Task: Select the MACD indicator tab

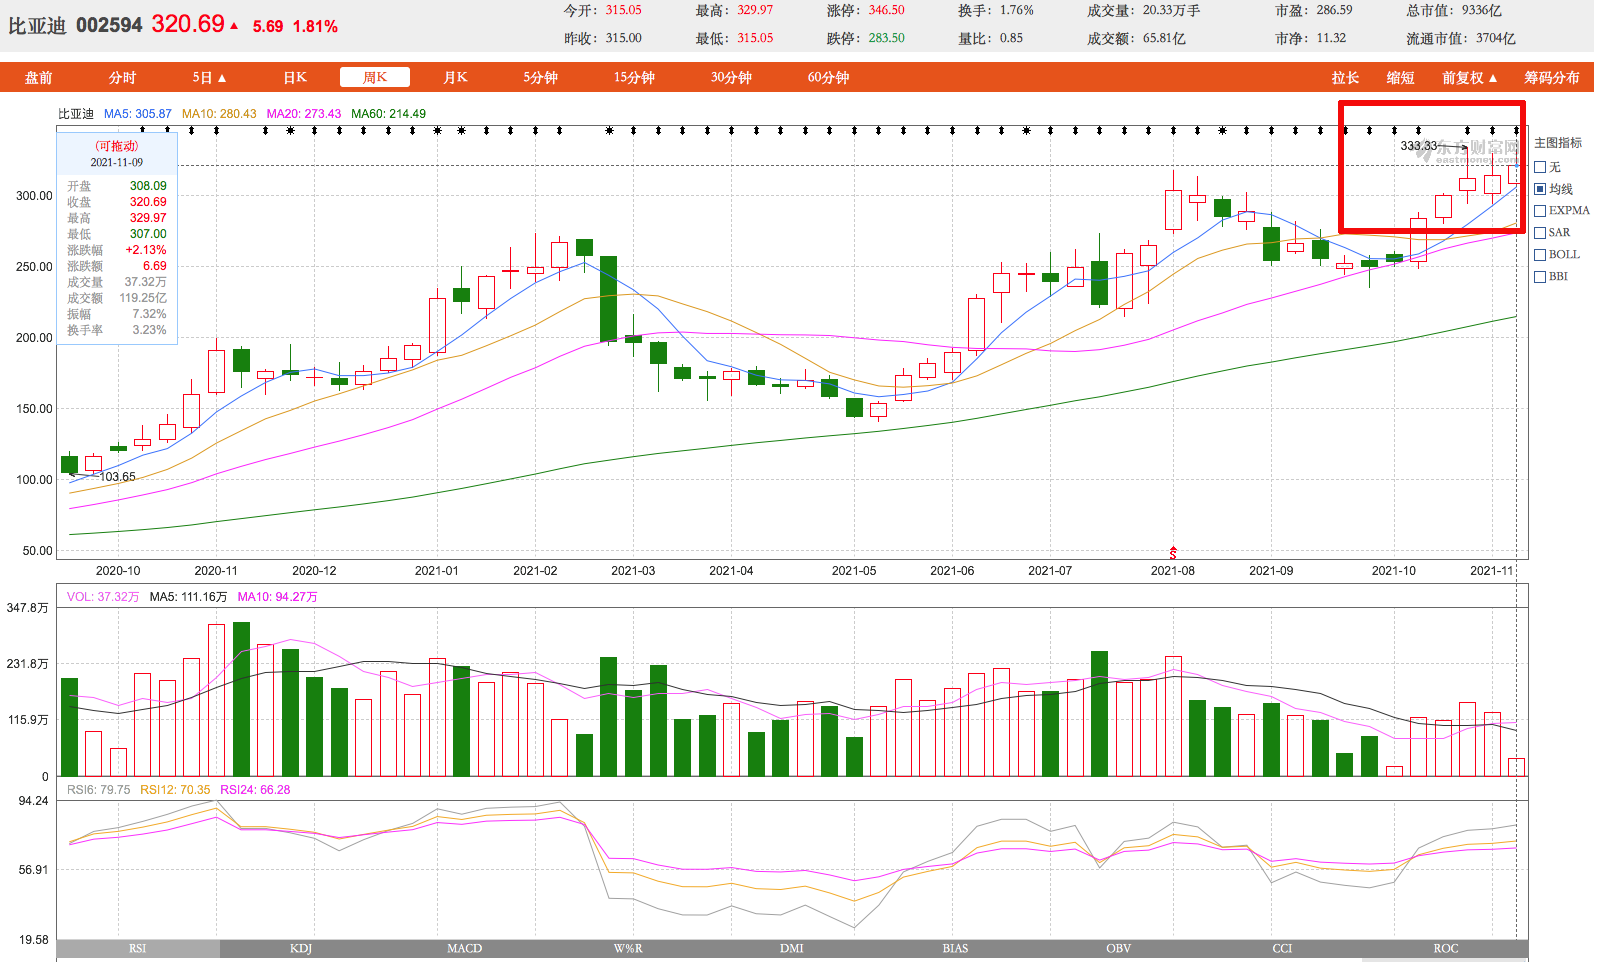Action: coord(465,948)
